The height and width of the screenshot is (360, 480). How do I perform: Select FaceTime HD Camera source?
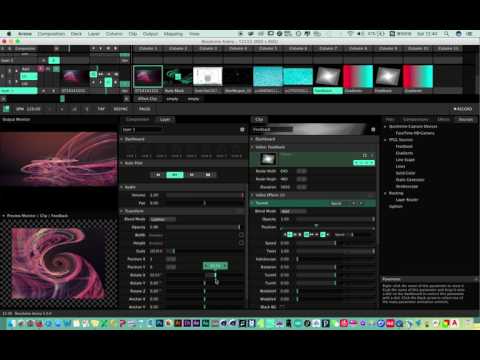(415, 133)
